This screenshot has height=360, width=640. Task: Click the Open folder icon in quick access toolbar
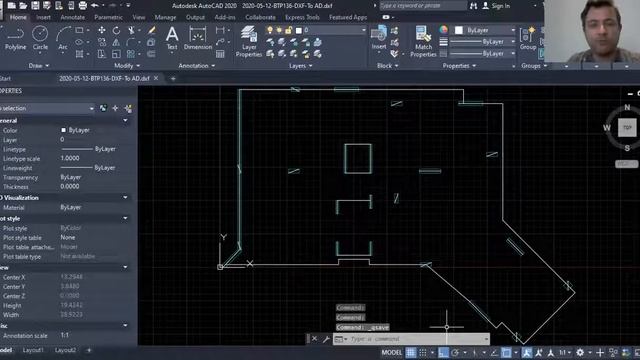pos(23,6)
